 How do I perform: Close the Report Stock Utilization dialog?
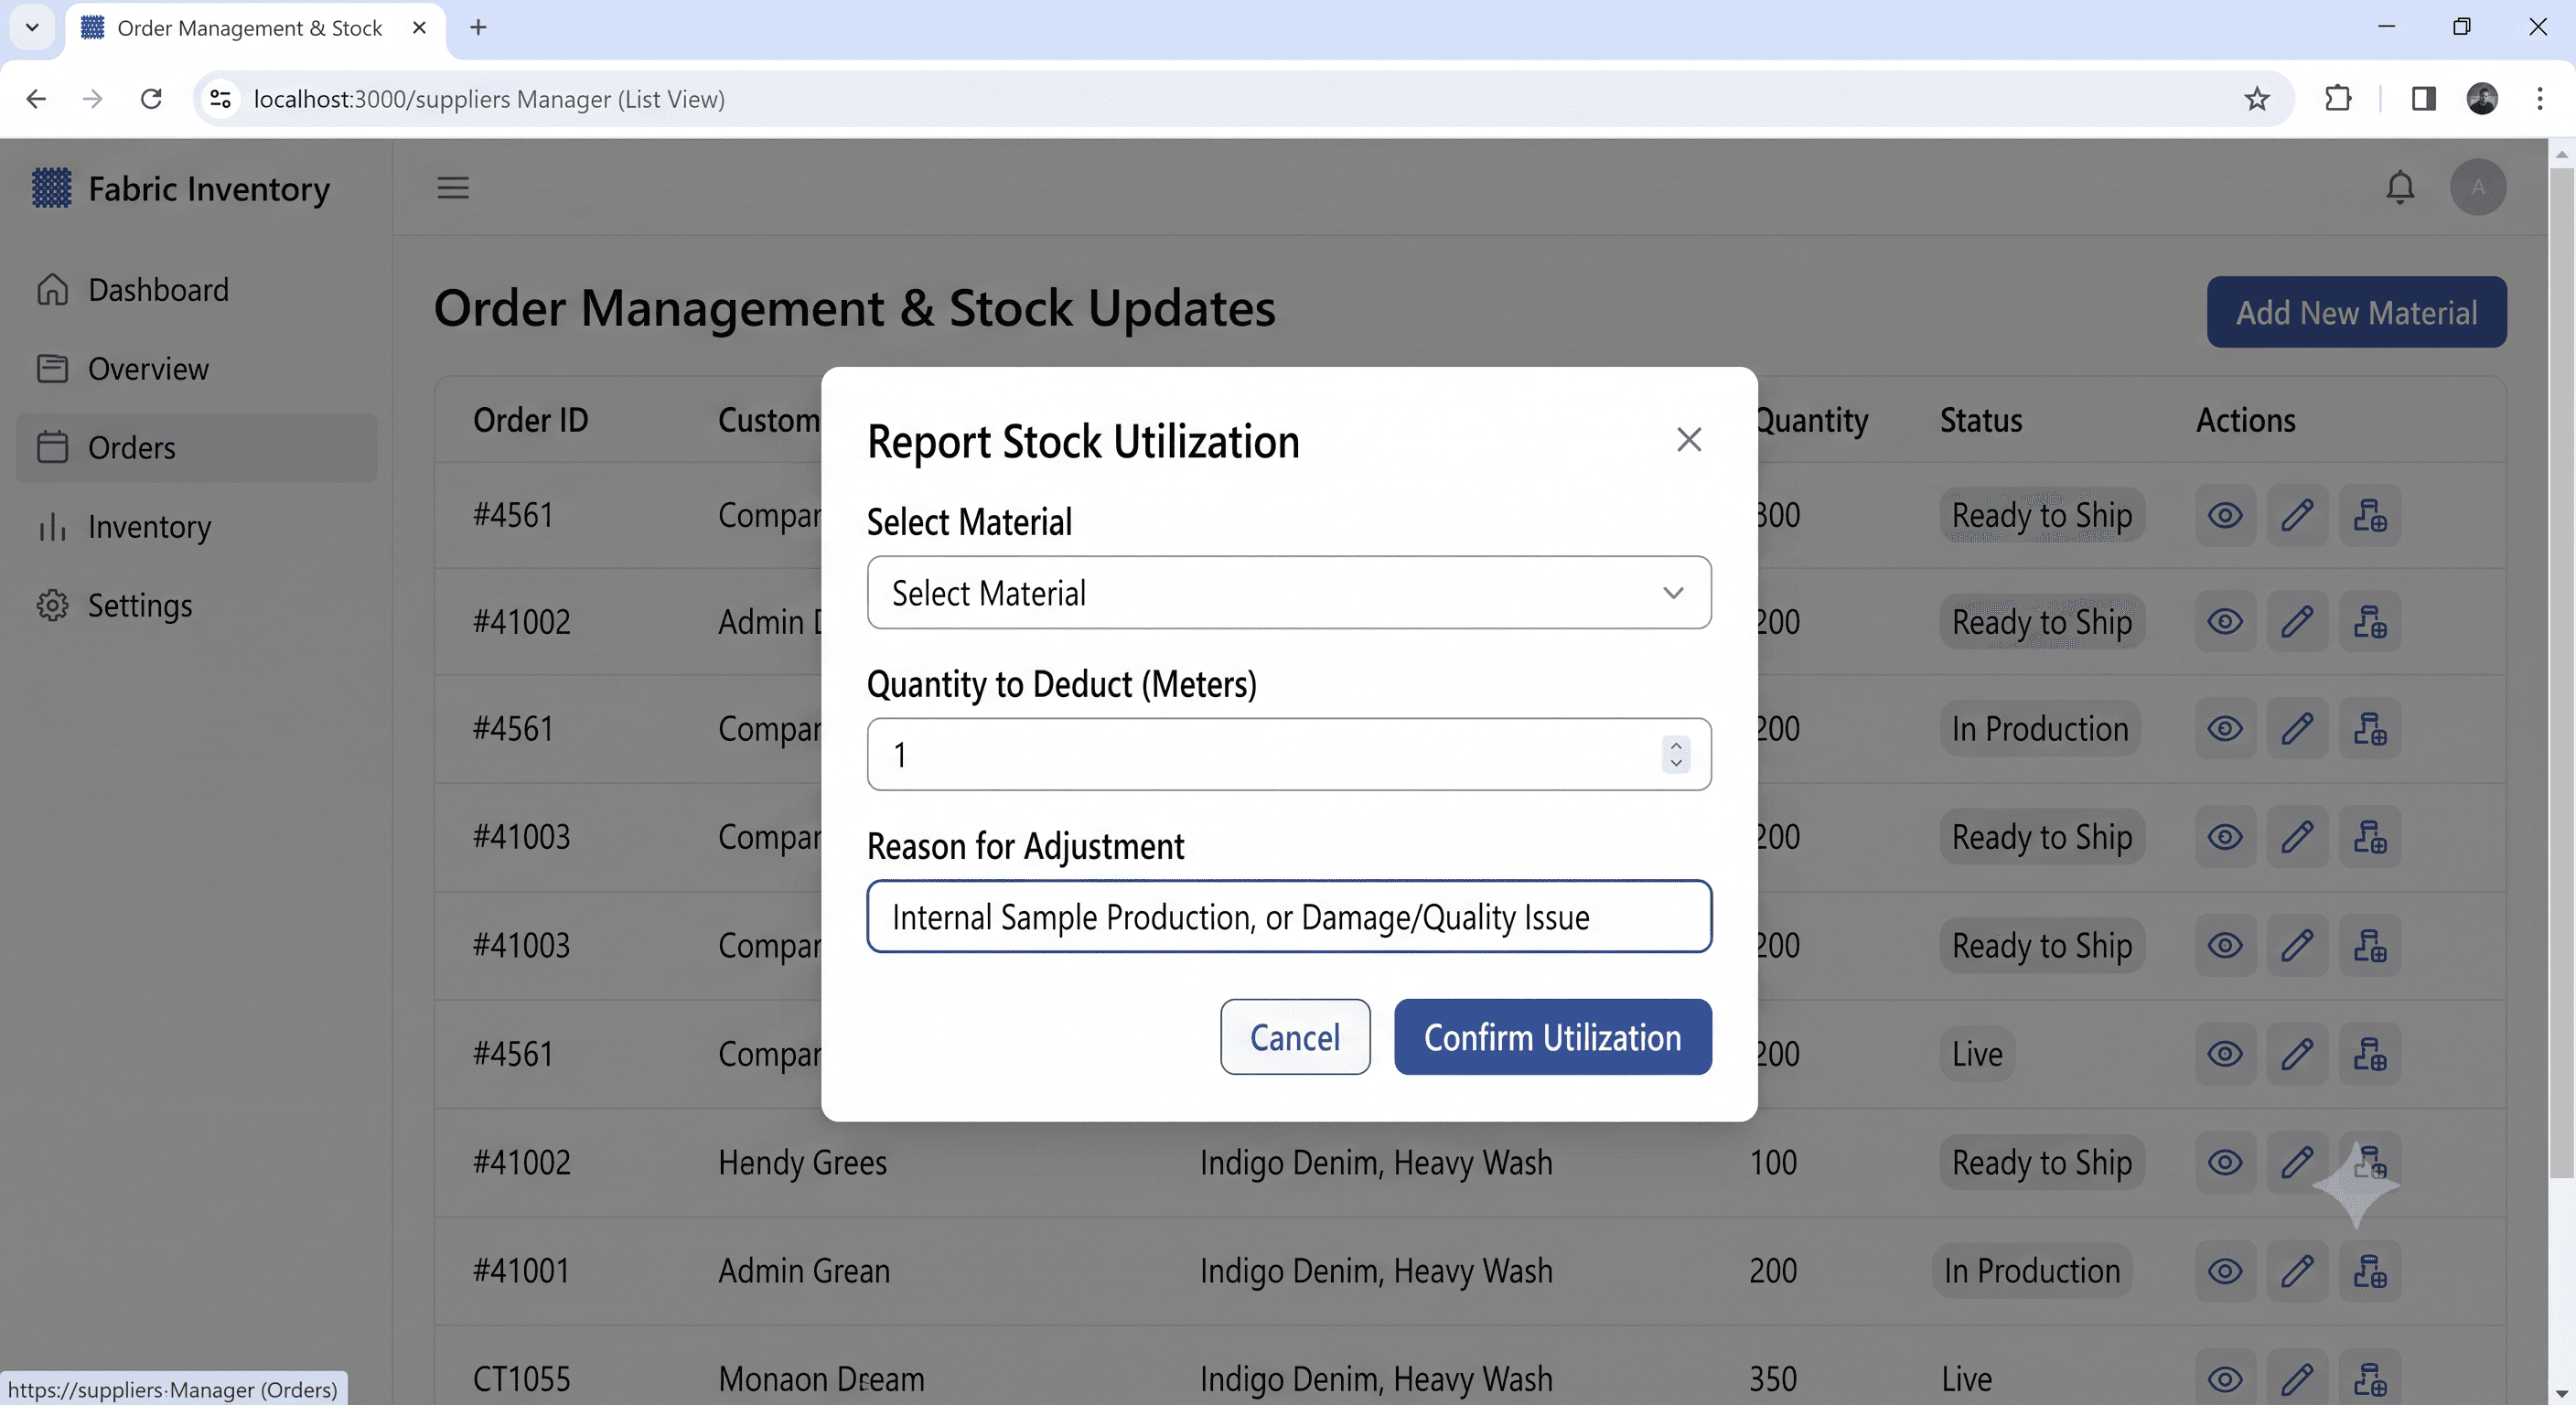coord(1689,439)
